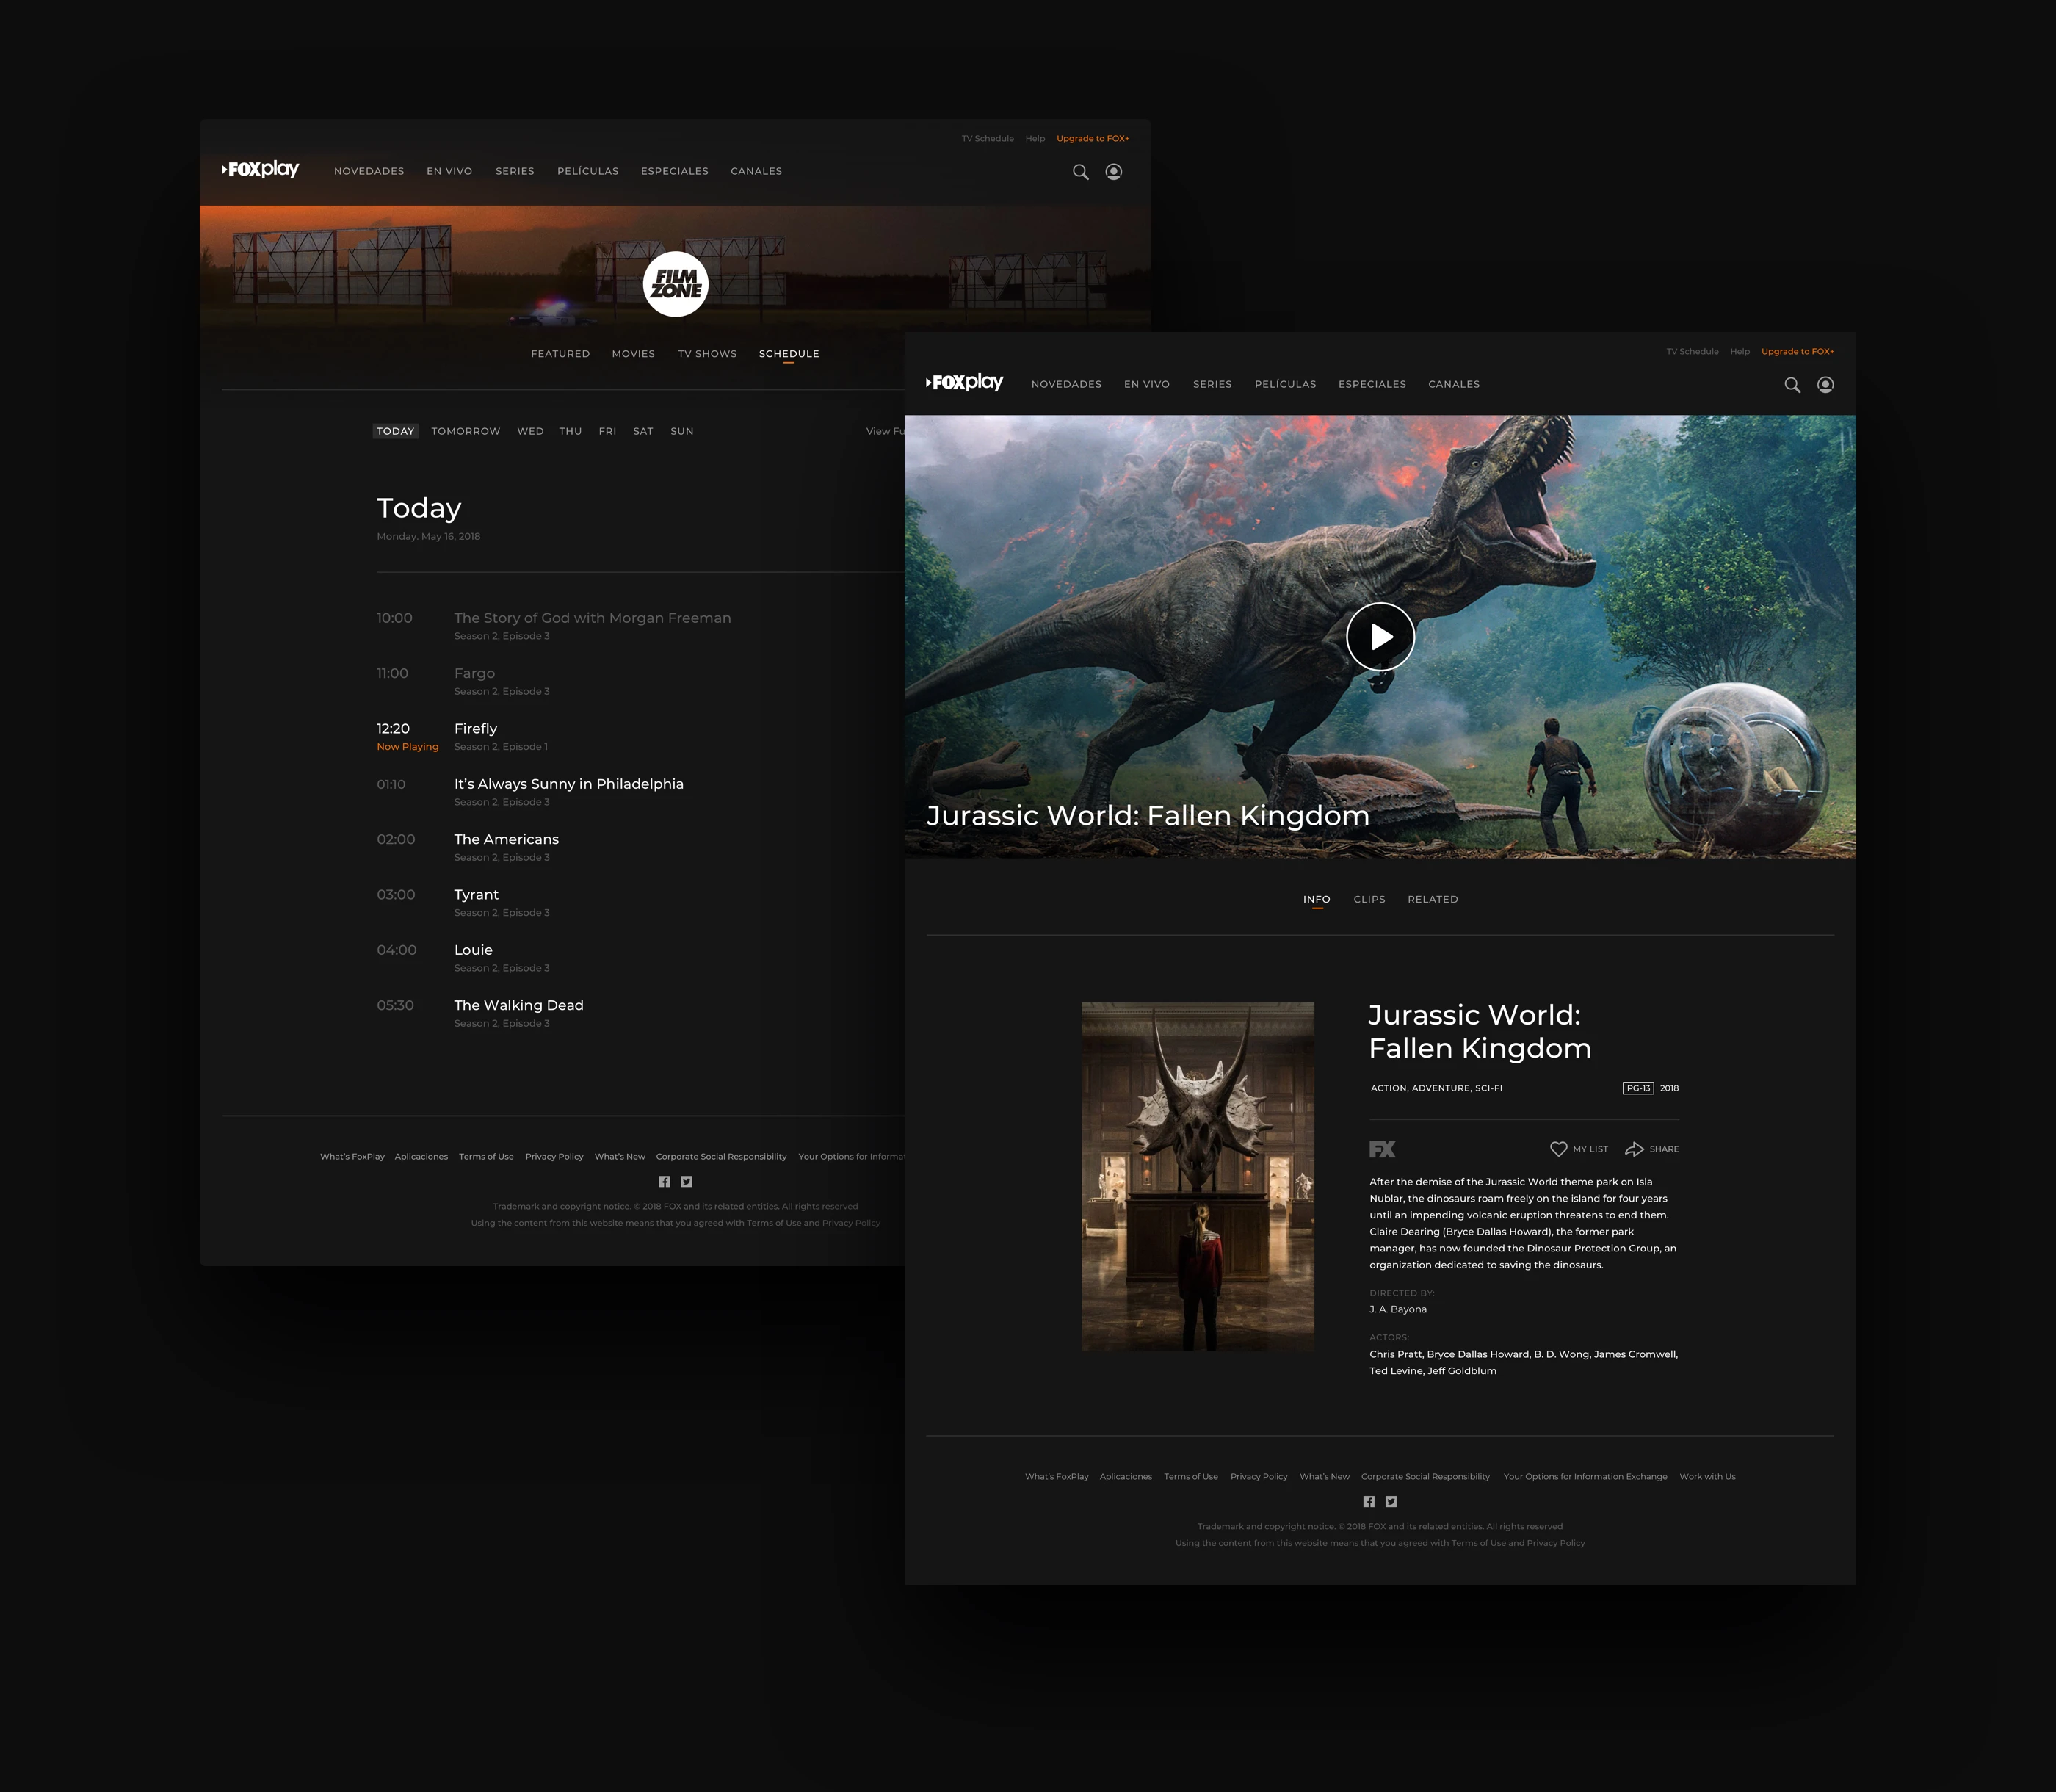The image size is (2056, 1792).
Task: Click the Film Zone channel logo
Action: click(675, 286)
